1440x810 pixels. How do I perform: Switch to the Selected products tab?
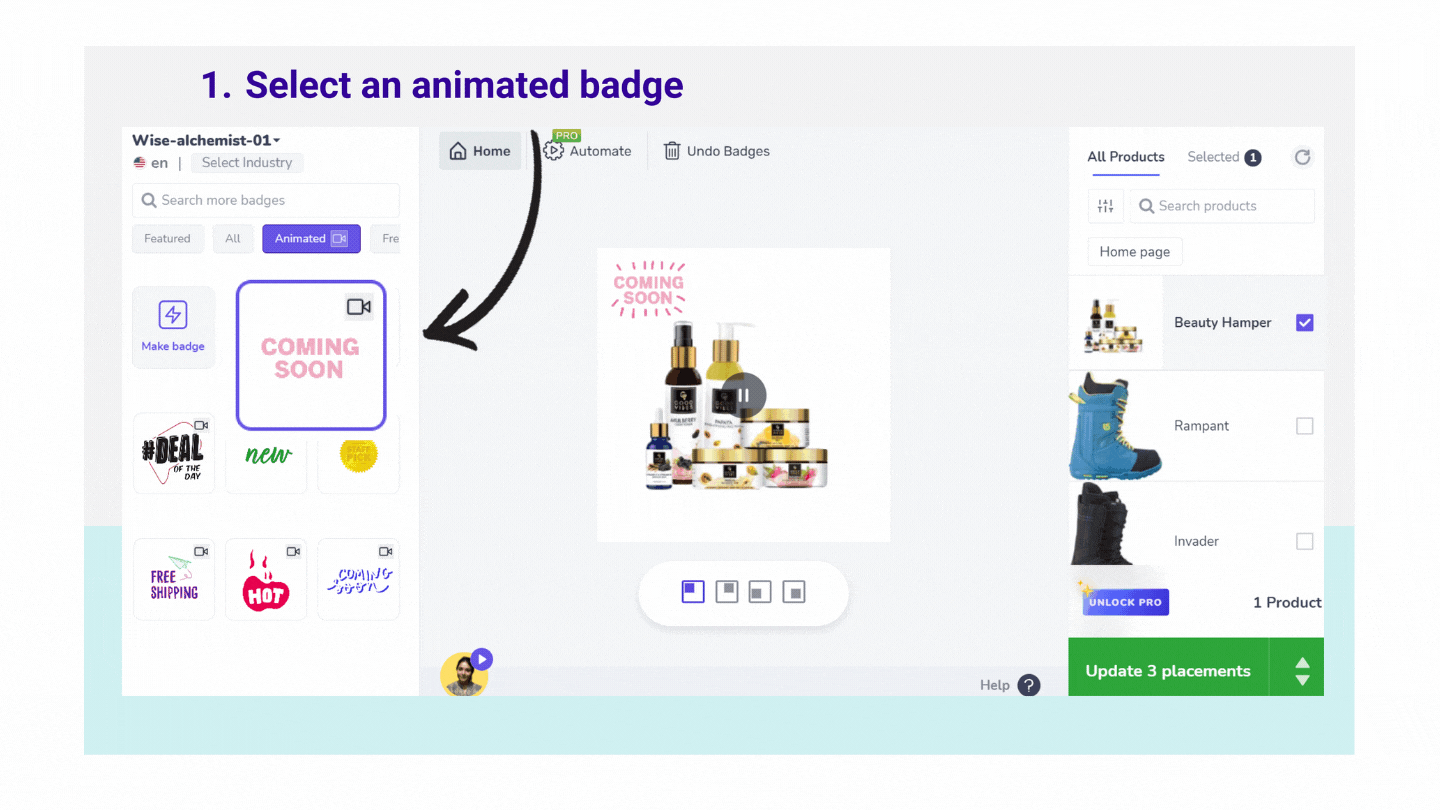tap(1224, 157)
